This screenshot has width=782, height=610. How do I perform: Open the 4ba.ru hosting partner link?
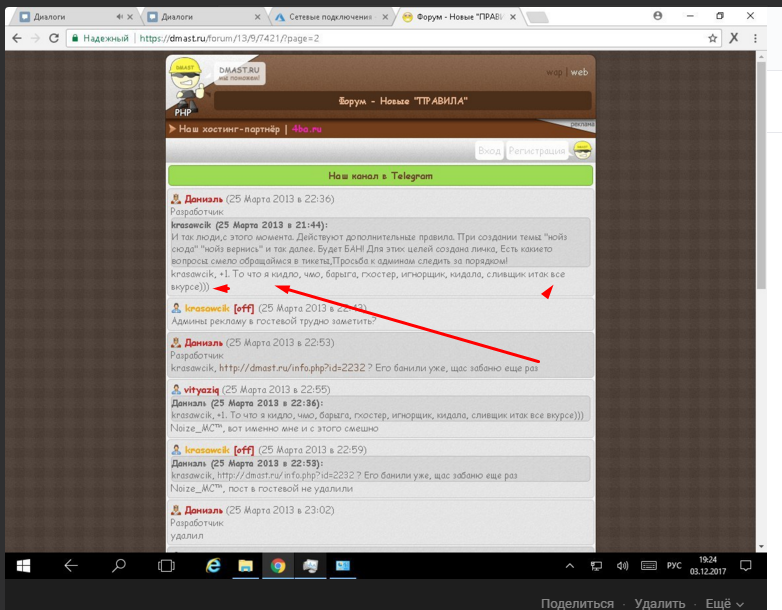coord(307,129)
